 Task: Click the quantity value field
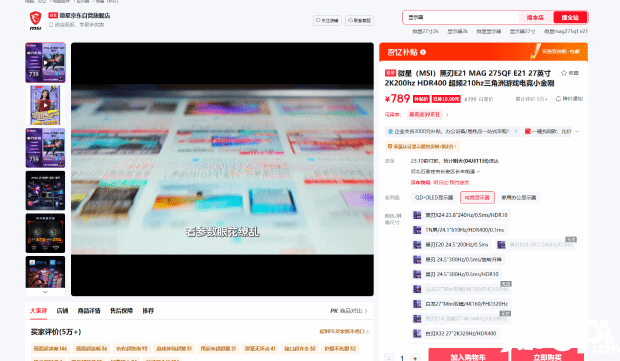[x=402, y=358]
